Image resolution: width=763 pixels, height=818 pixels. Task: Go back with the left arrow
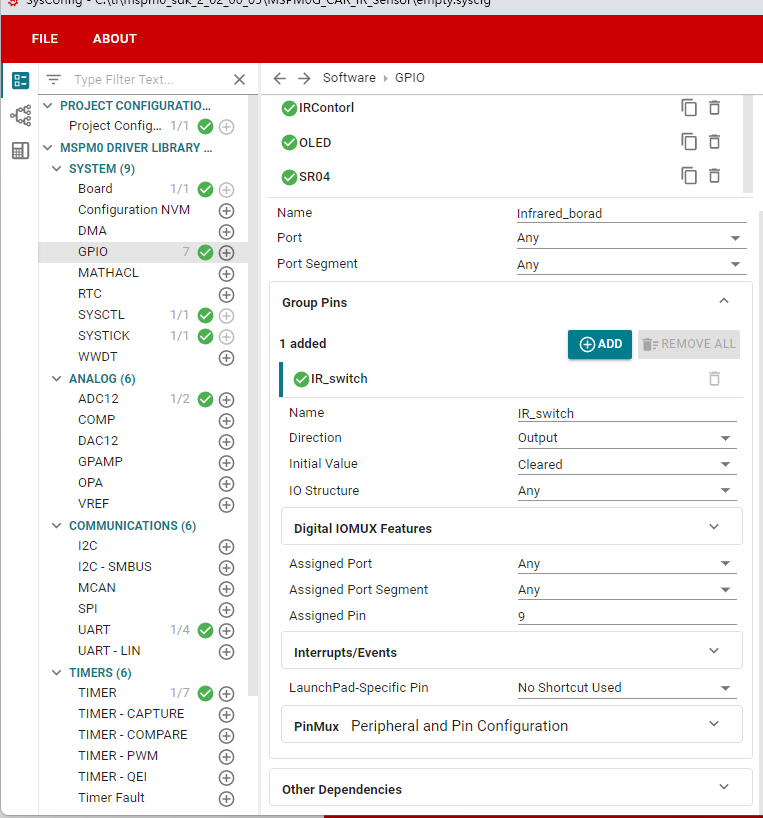(280, 78)
